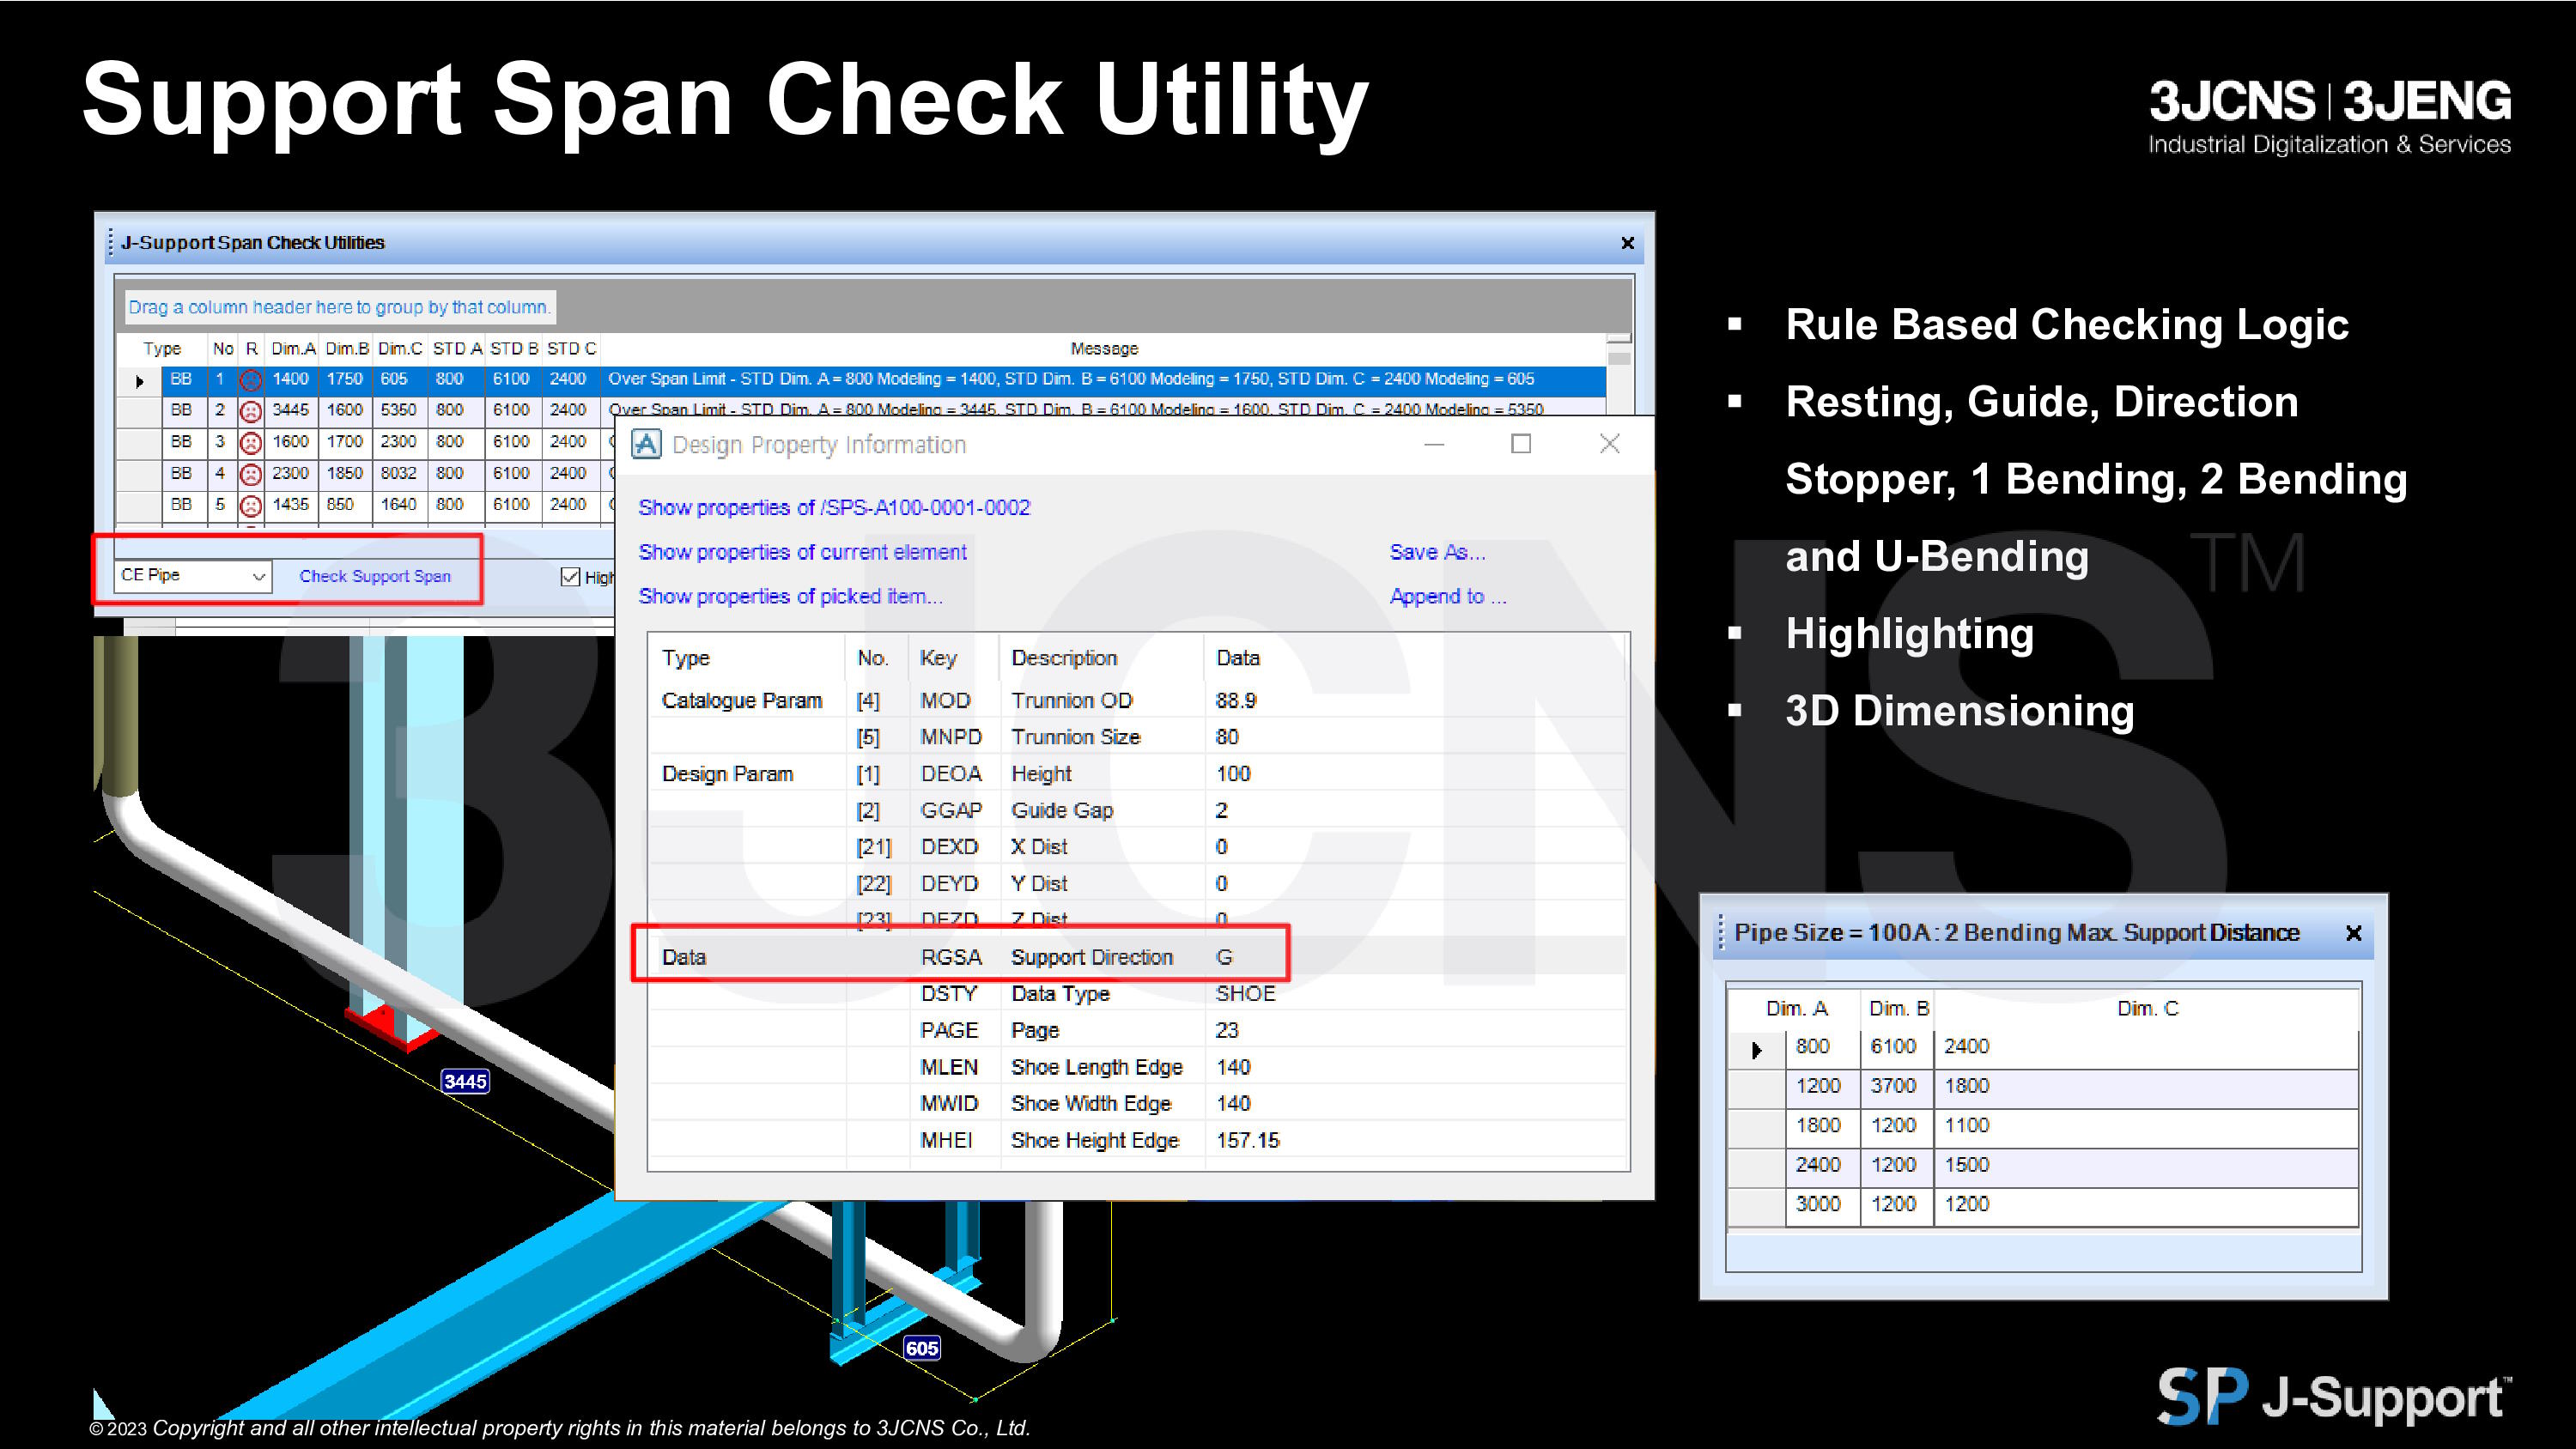Toggle the Highlight checkbox
Viewport: 2576px width, 1449px height.
(570, 576)
